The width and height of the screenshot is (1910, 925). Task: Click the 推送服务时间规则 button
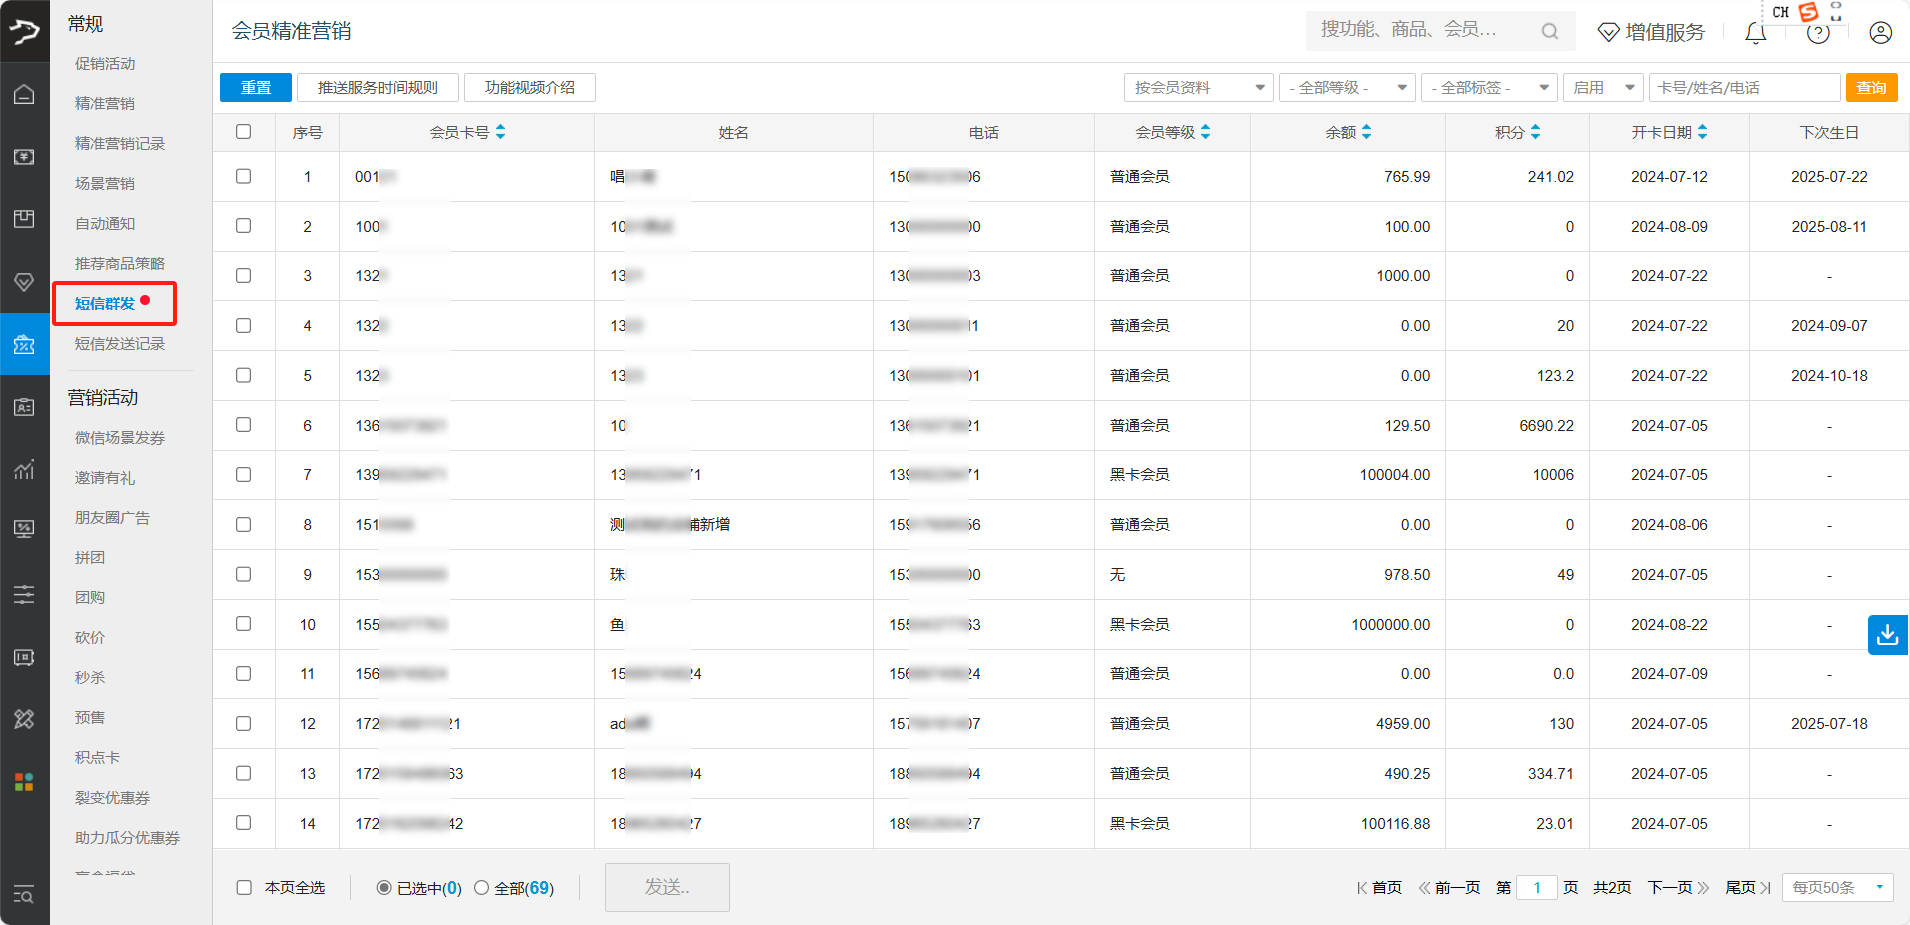[x=377, y=88]
